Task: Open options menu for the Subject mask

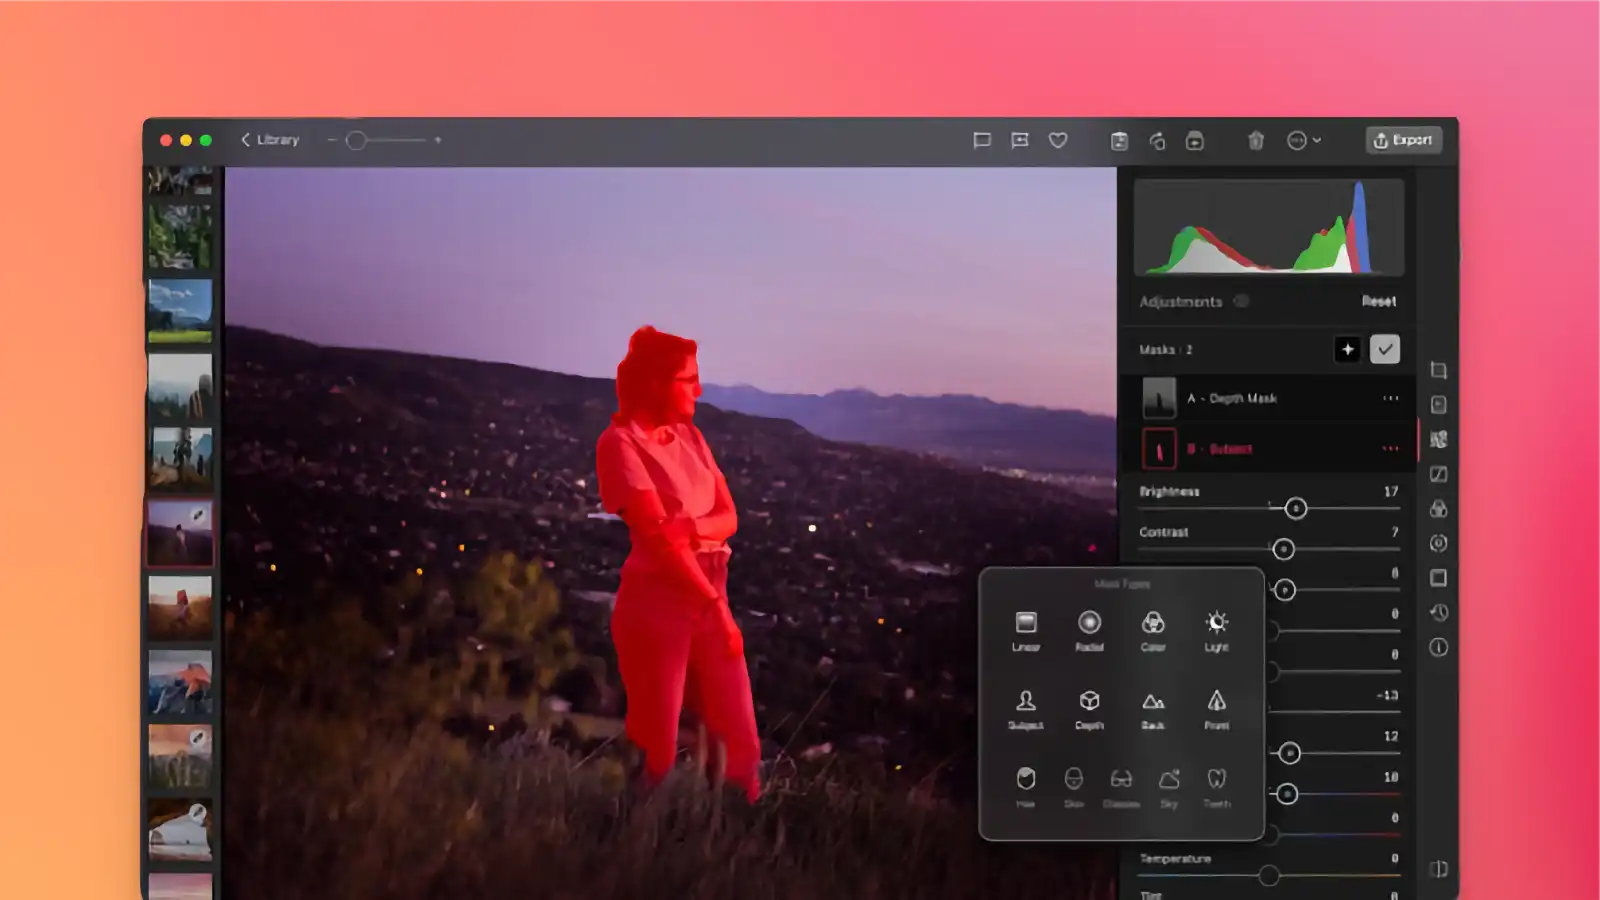Action: coord(1391,449)
